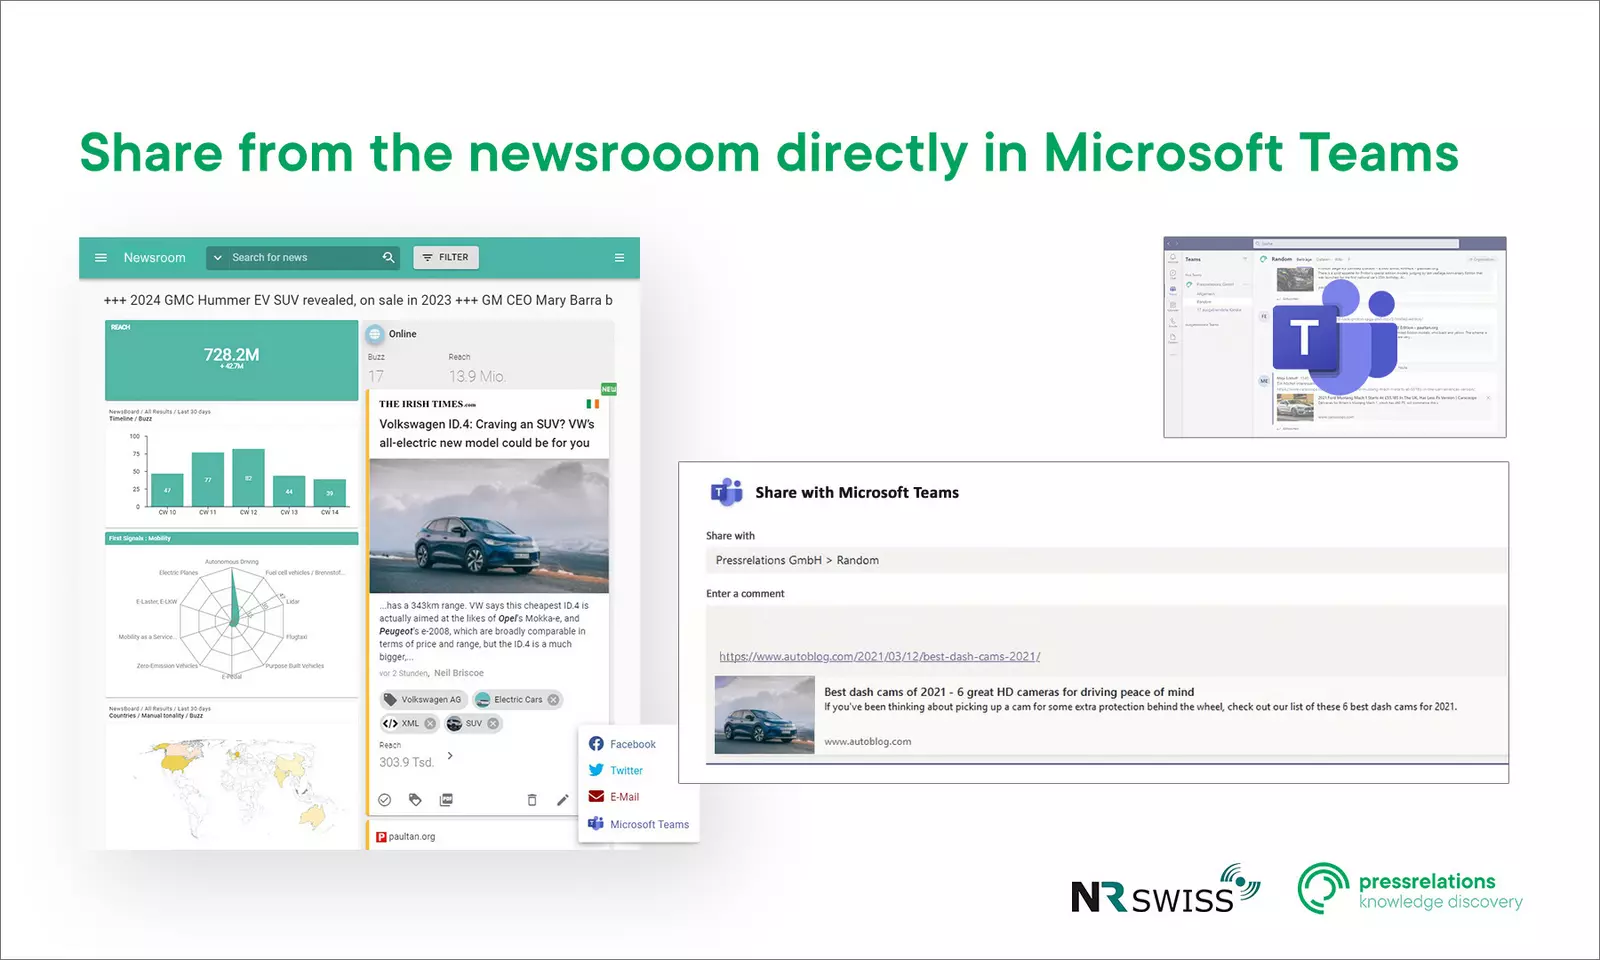This screenshot has width=1600, height=960.
Task: Remove the XML tag
Action: 430,724
